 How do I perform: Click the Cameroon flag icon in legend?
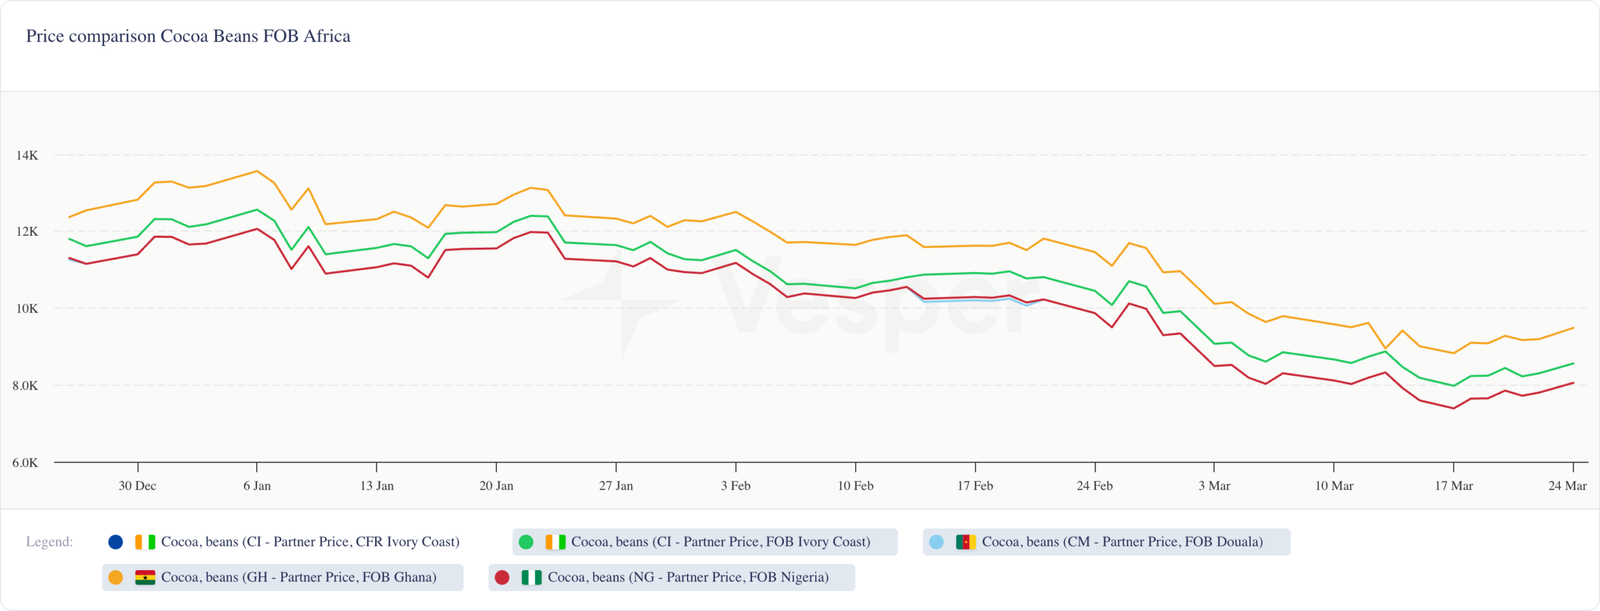(x=966, y=542)
